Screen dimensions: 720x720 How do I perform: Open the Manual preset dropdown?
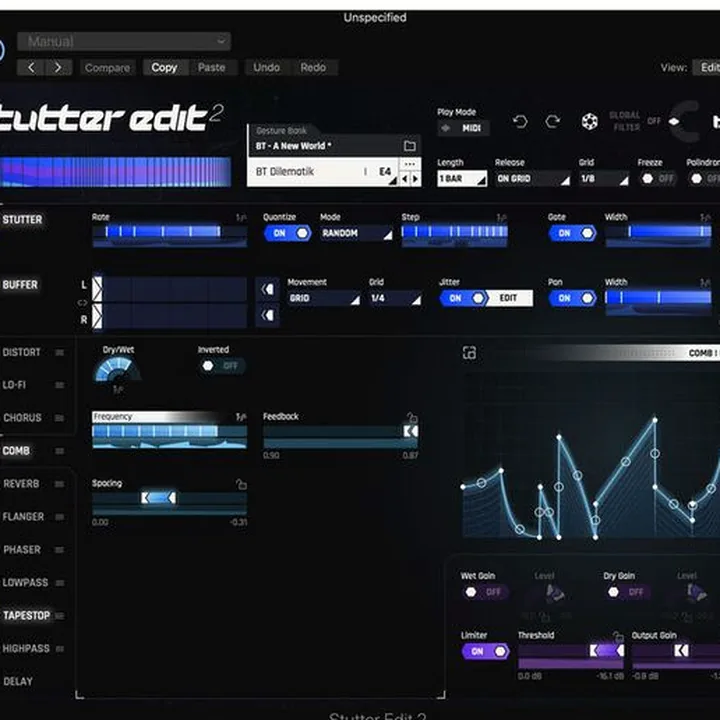[x=124, y=41]
